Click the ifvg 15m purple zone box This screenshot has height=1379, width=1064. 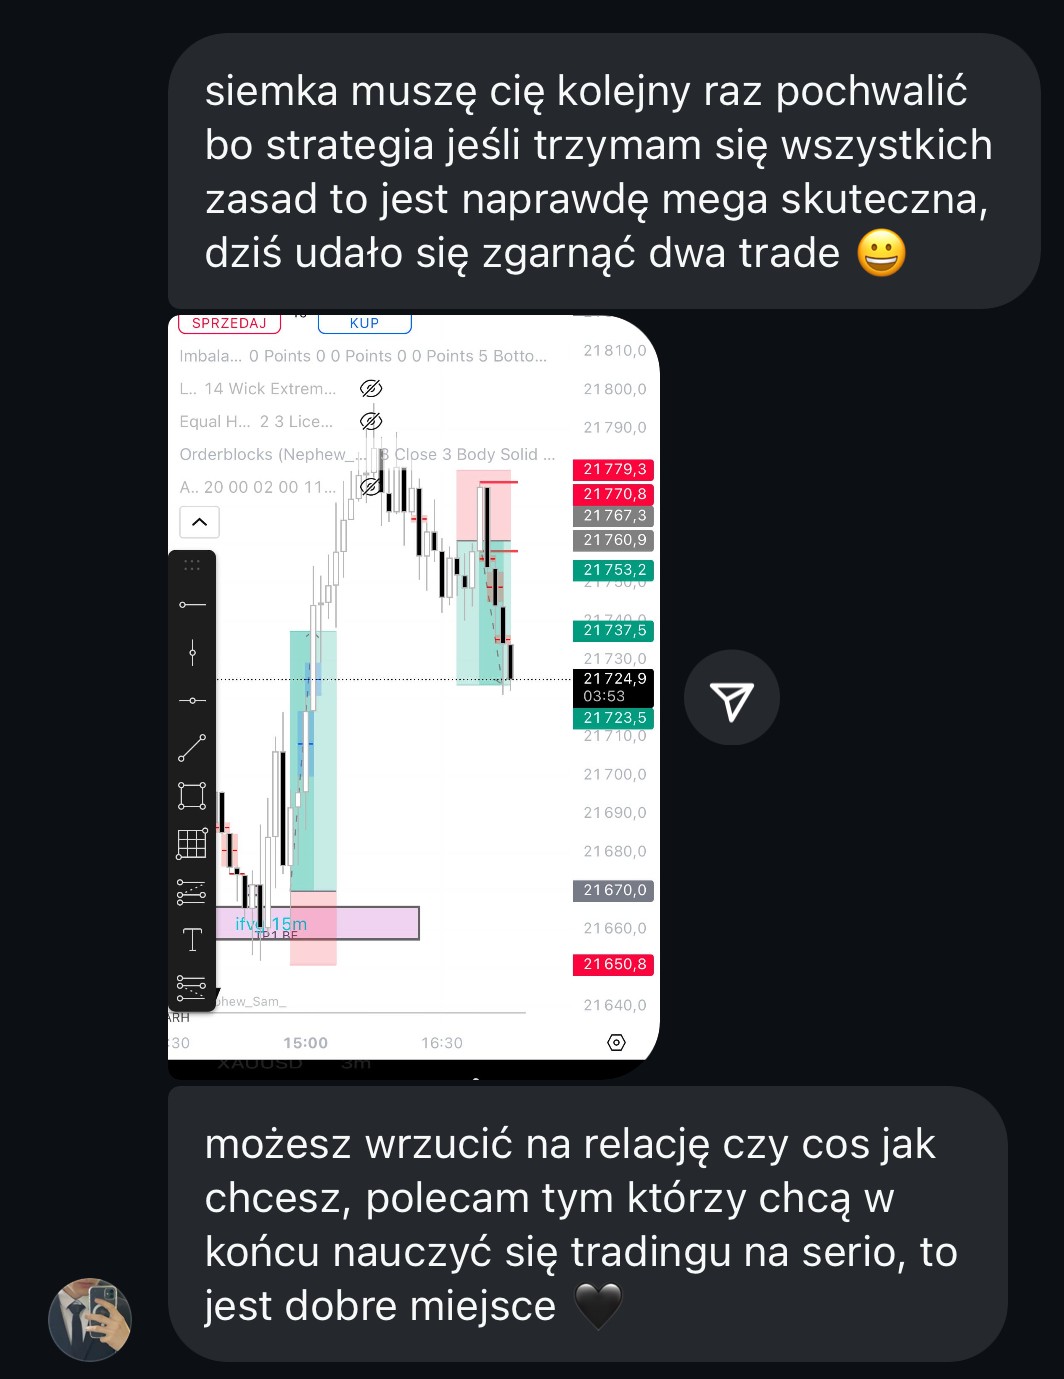317,923
